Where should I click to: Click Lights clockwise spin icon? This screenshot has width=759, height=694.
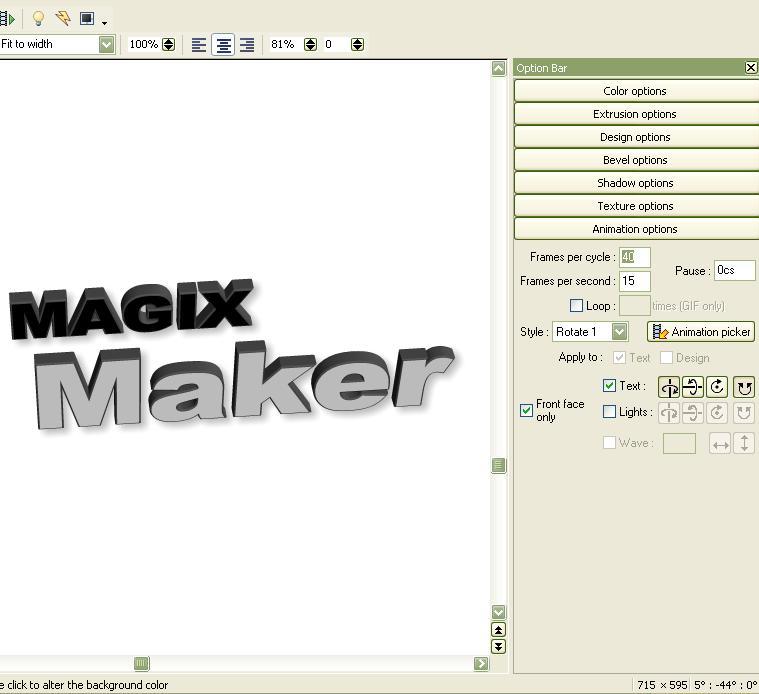click(716, 413)
